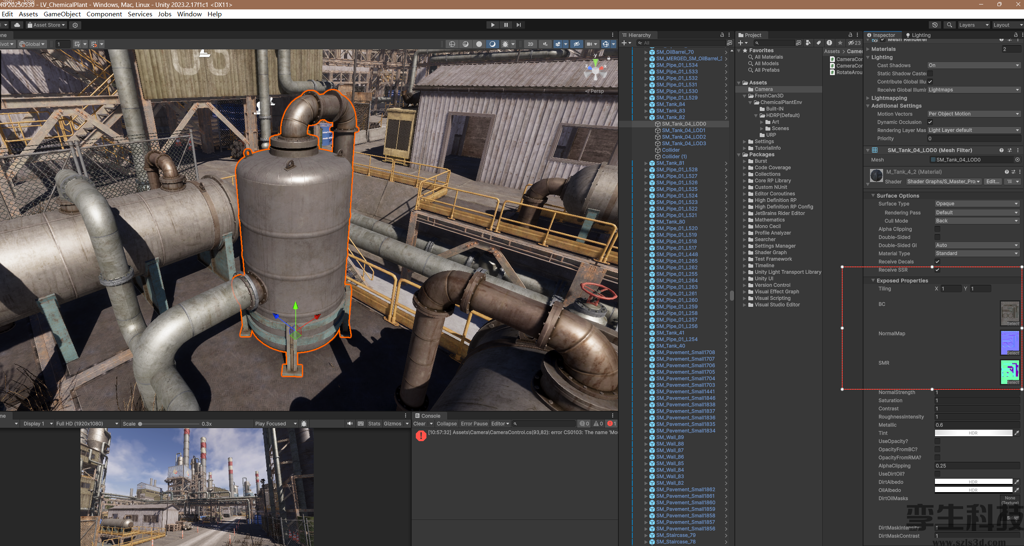Open the cloud services icon
Screen dimensions: 1024x546
(18, 25)
